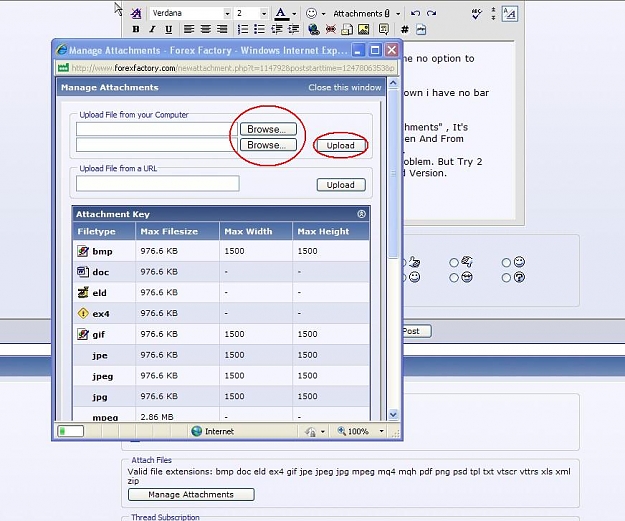625x521 pixels.
Task: Click the insert image icon
Action: pyautogui.click(x=364, y=29)
